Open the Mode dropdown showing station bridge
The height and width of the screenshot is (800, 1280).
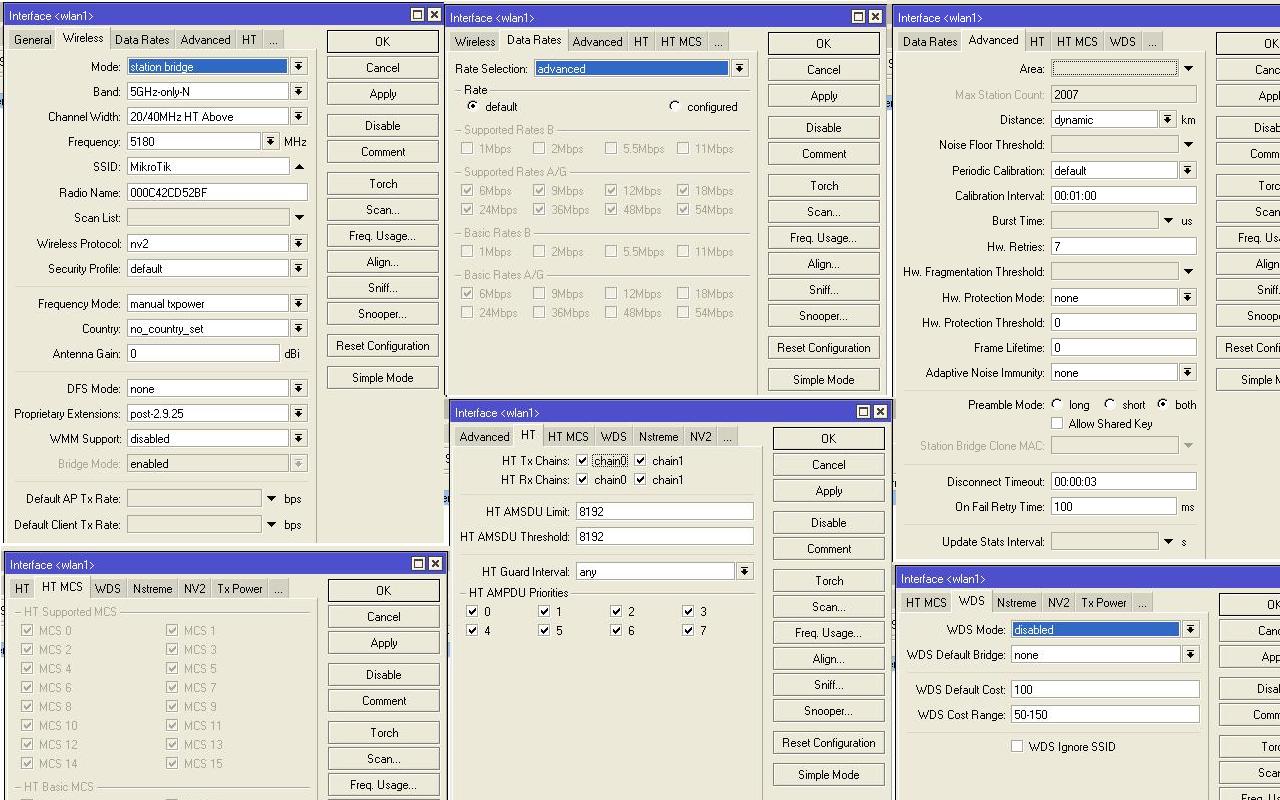click(298, 66)
